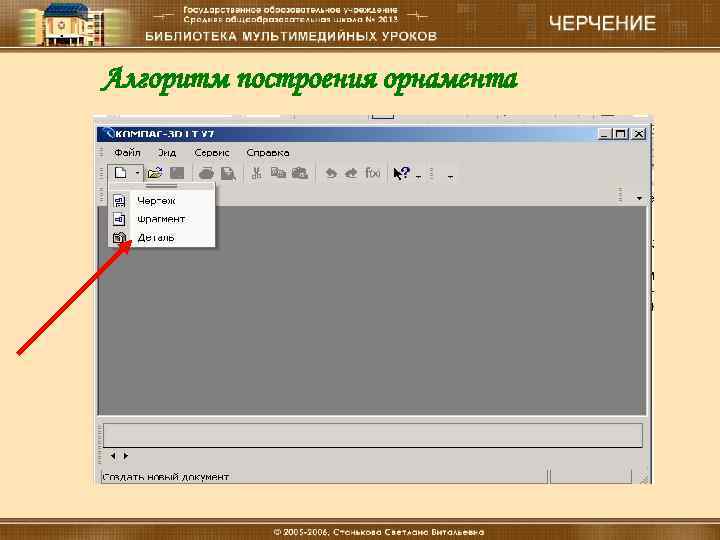
Task: Click the disabled Save diskette icon
Action: [x=177, y=173]
